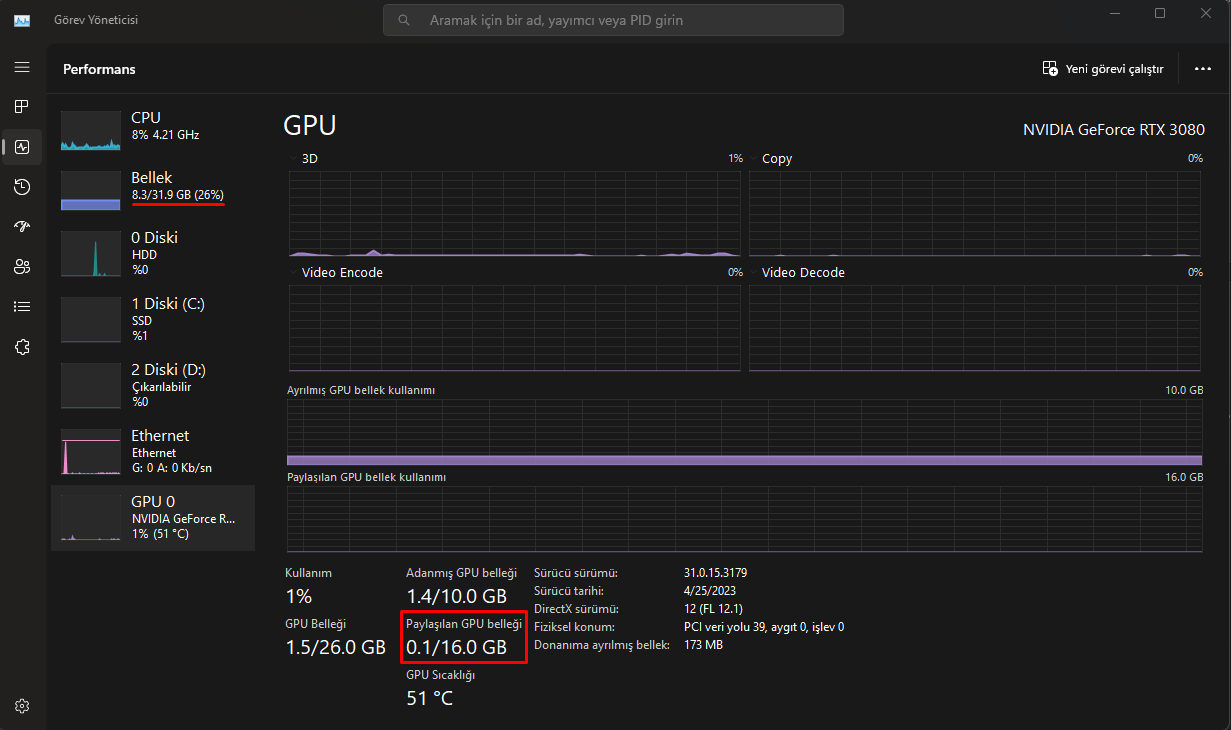Open the Details page icon
Image resolution: width=1231 pixels, height=730 pixels.
[22, 307]
